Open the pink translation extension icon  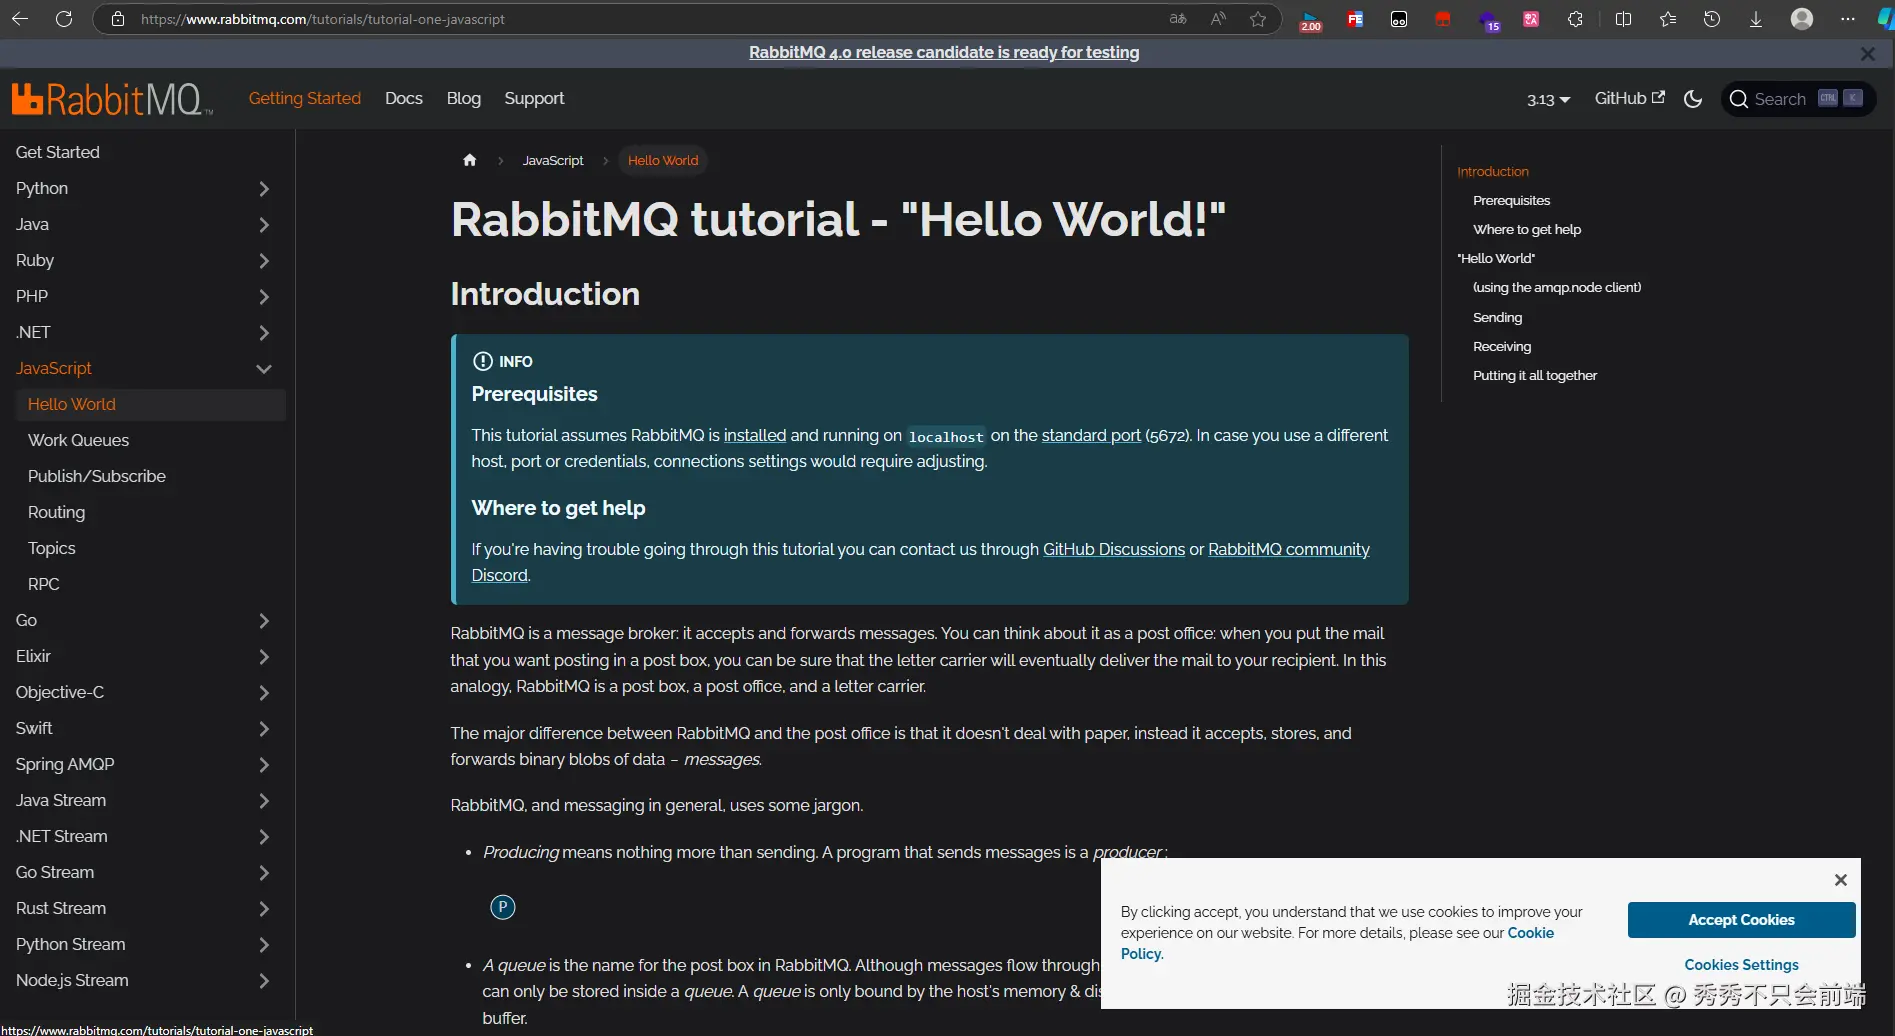pyautogui.click(x=1531, y=19)
